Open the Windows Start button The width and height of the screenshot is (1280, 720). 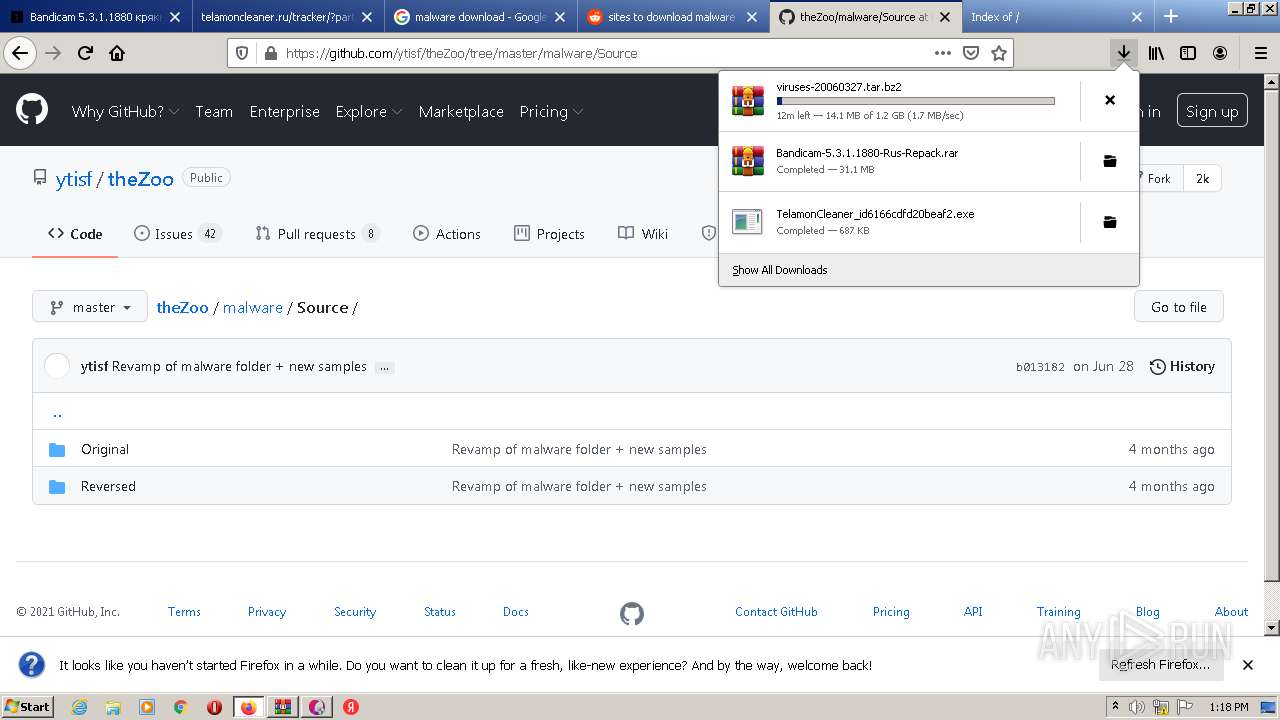pos(27,707)
